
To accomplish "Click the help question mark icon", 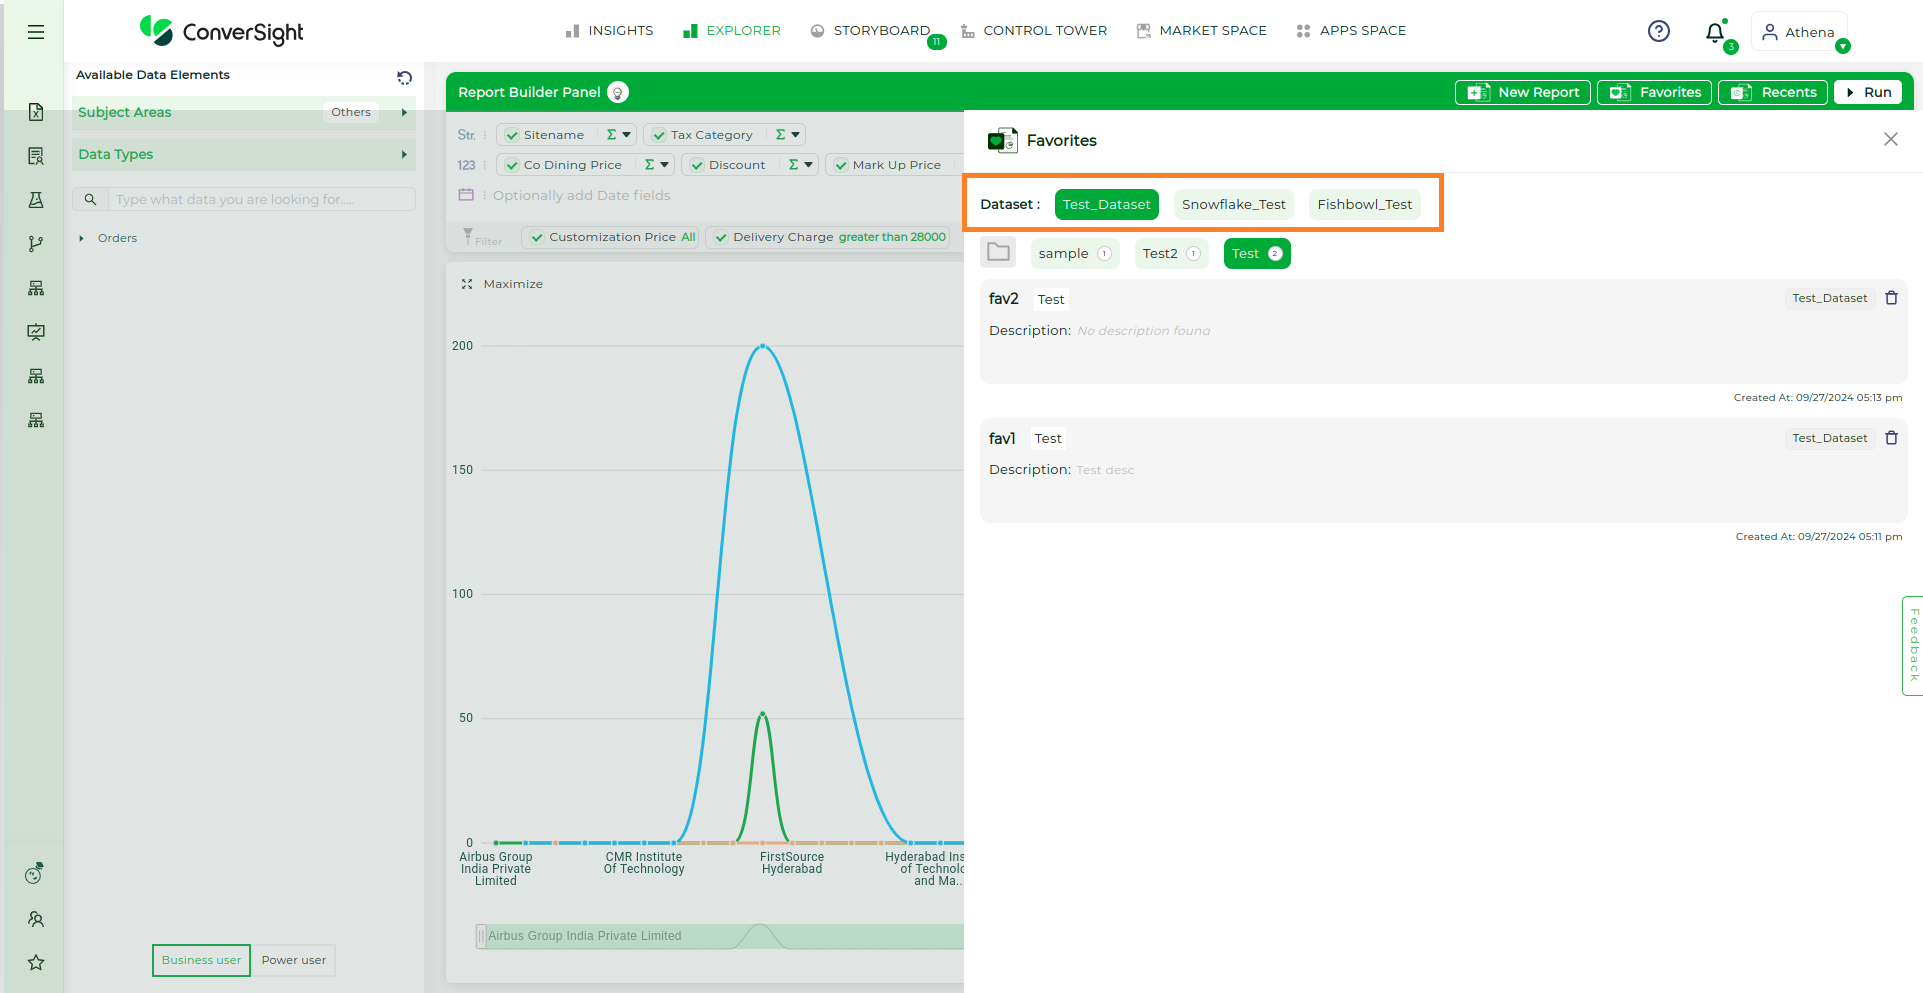I will point(1659,31).
